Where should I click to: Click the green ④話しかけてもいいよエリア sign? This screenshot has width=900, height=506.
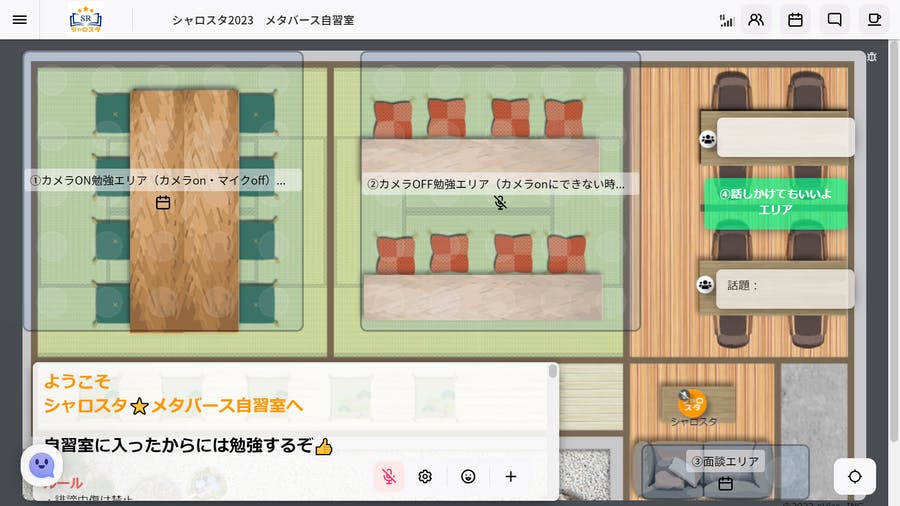[775, 202]
